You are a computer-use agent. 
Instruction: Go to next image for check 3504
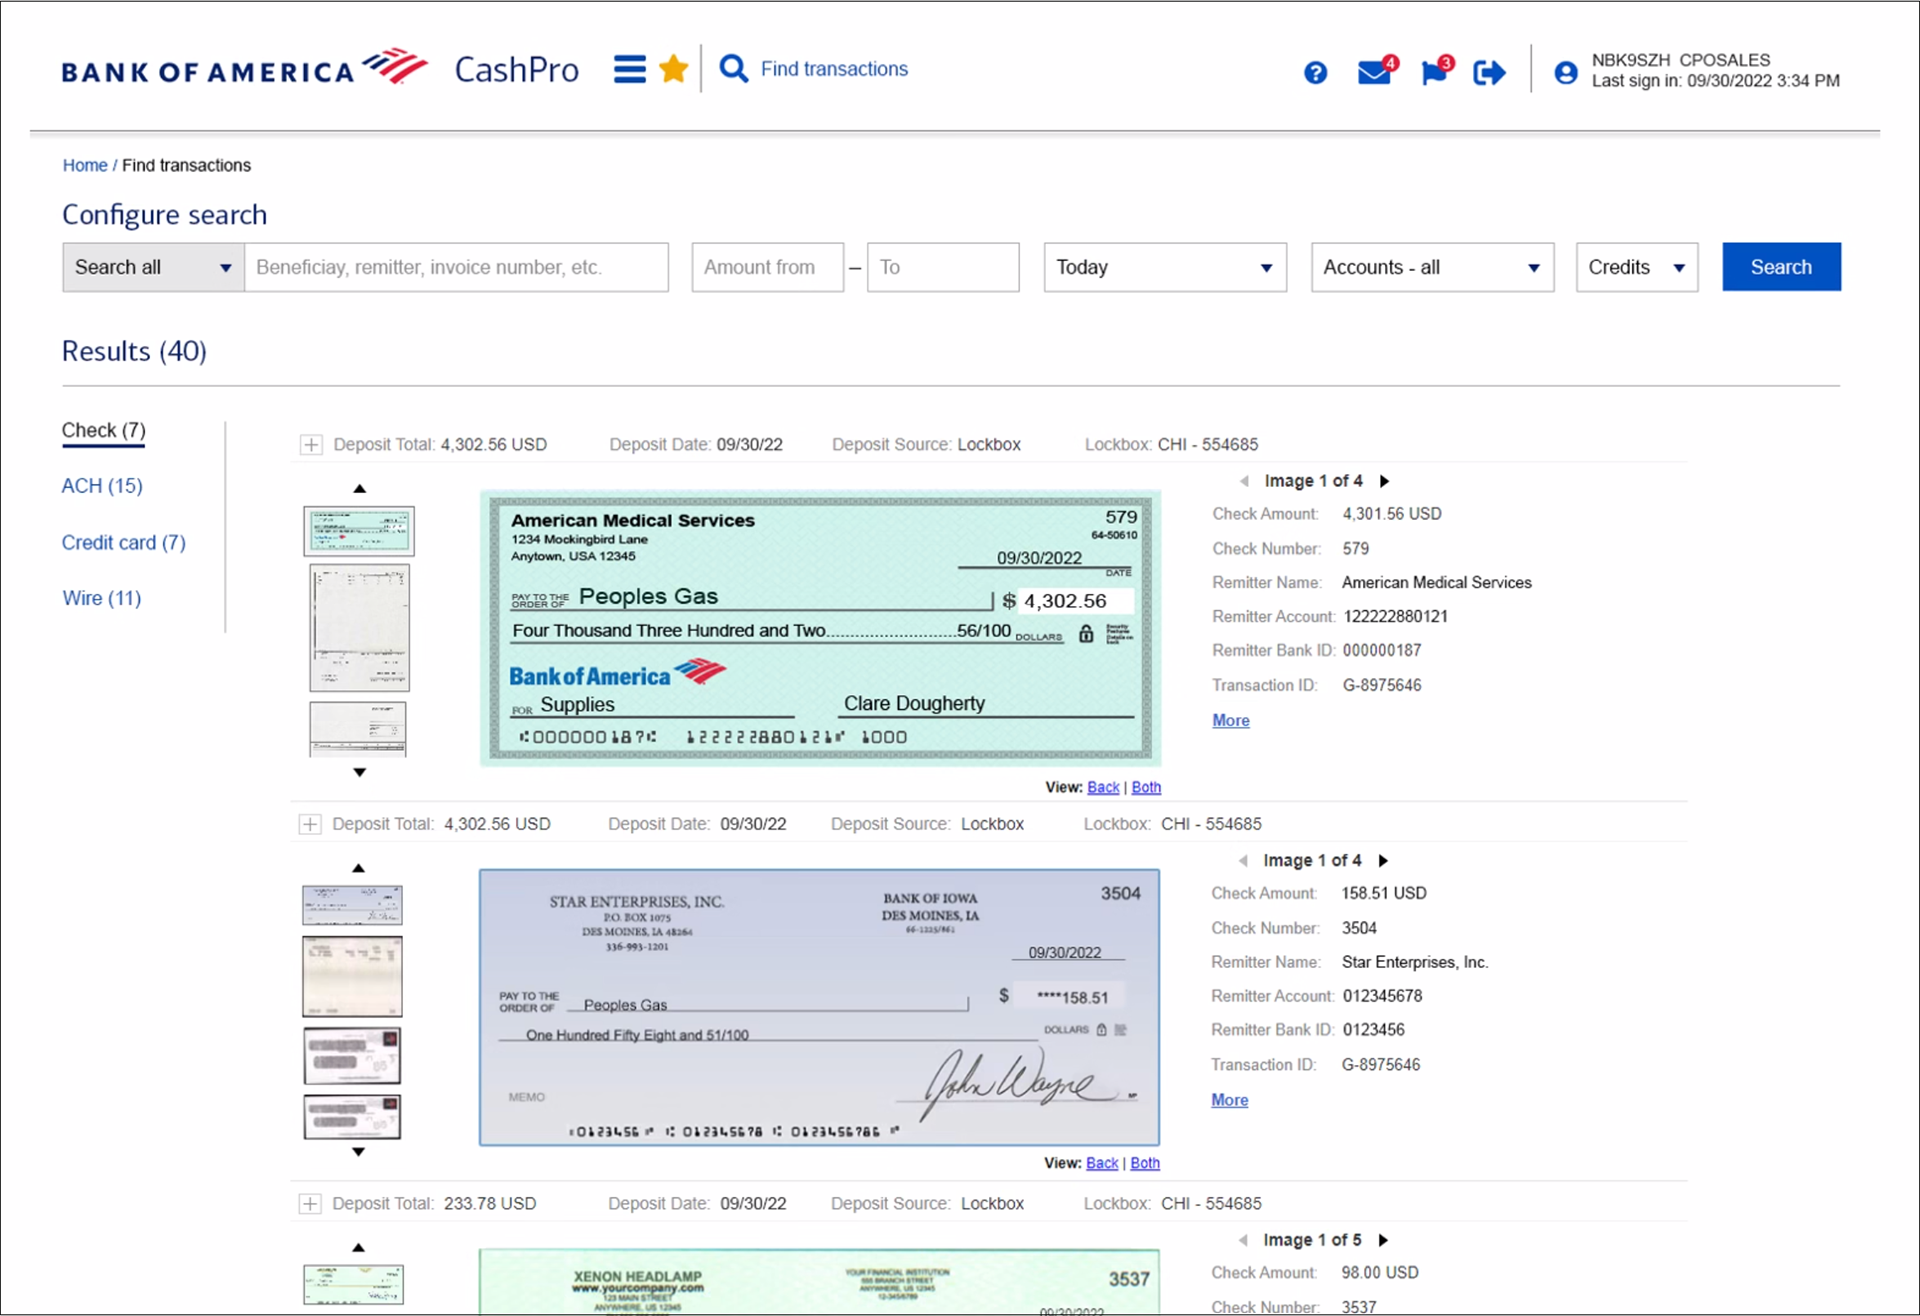pos(1384,860)
